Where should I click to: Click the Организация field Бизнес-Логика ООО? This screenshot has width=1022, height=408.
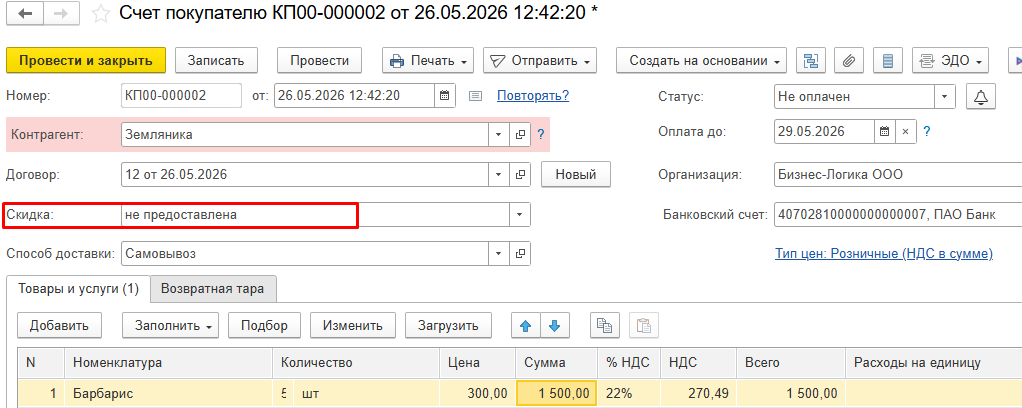tap(898, 175)
